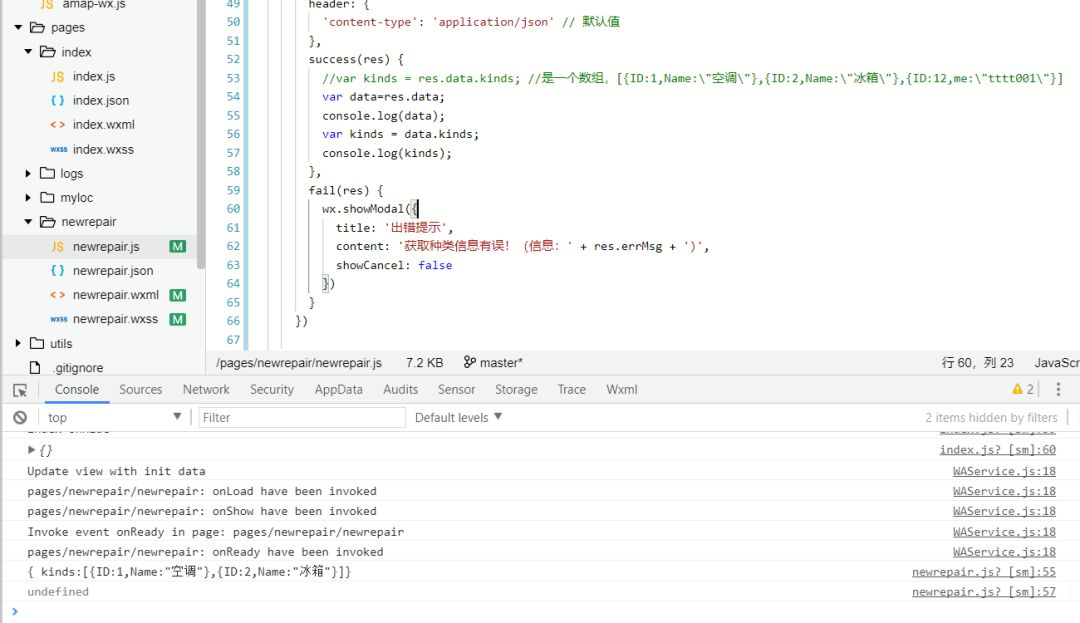Click the file tree vertical scrollbar
The image size is (1080, 623).
[x=200, y=134]
